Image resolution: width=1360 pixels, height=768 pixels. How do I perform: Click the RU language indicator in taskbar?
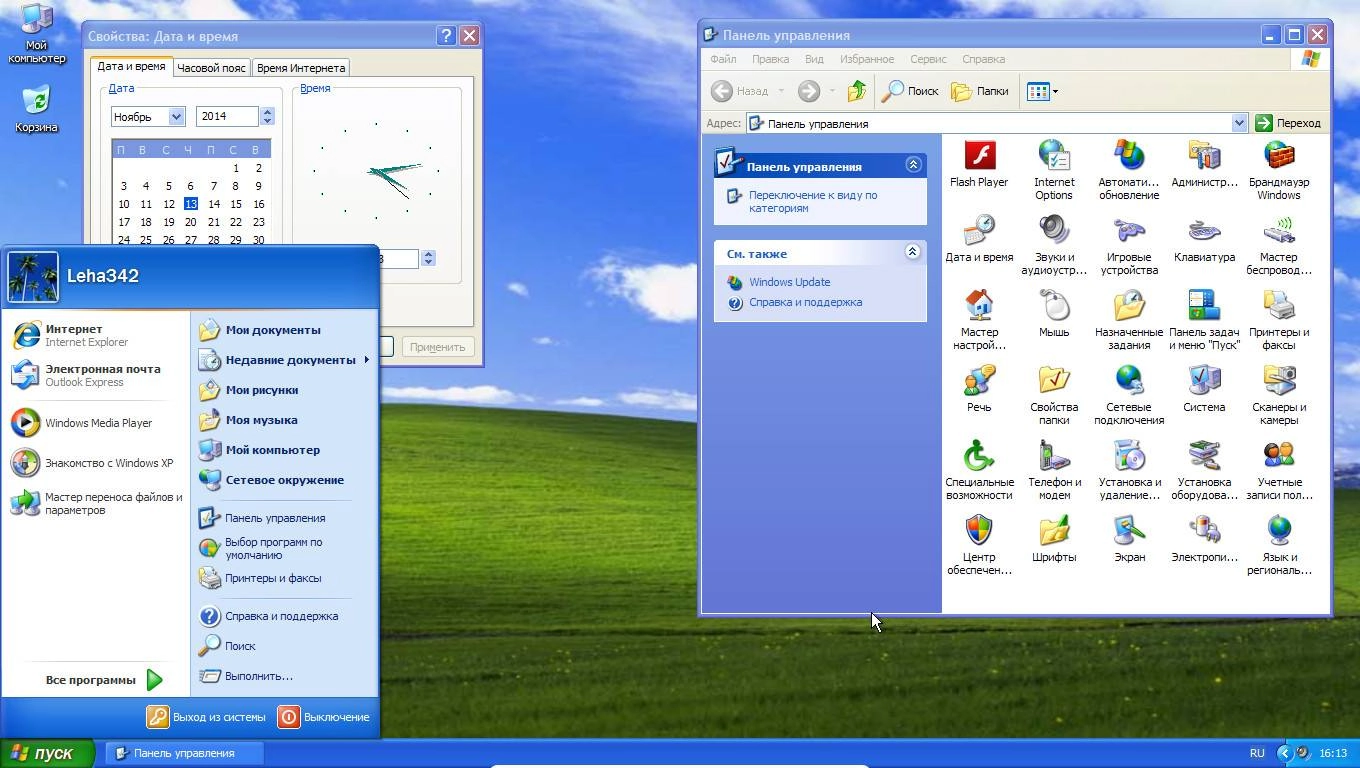pos(1257,753)
